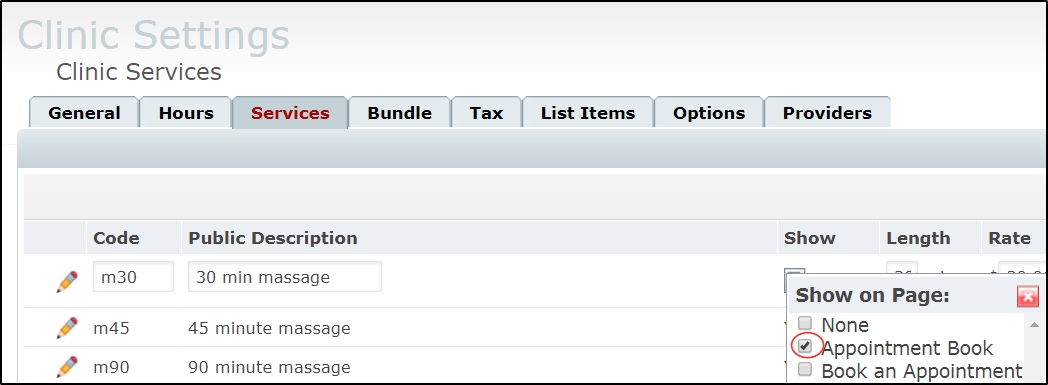Open the Tax tab
Image resolution: width=1048 pixels, height=385 pixels.
tap(487, 113)
